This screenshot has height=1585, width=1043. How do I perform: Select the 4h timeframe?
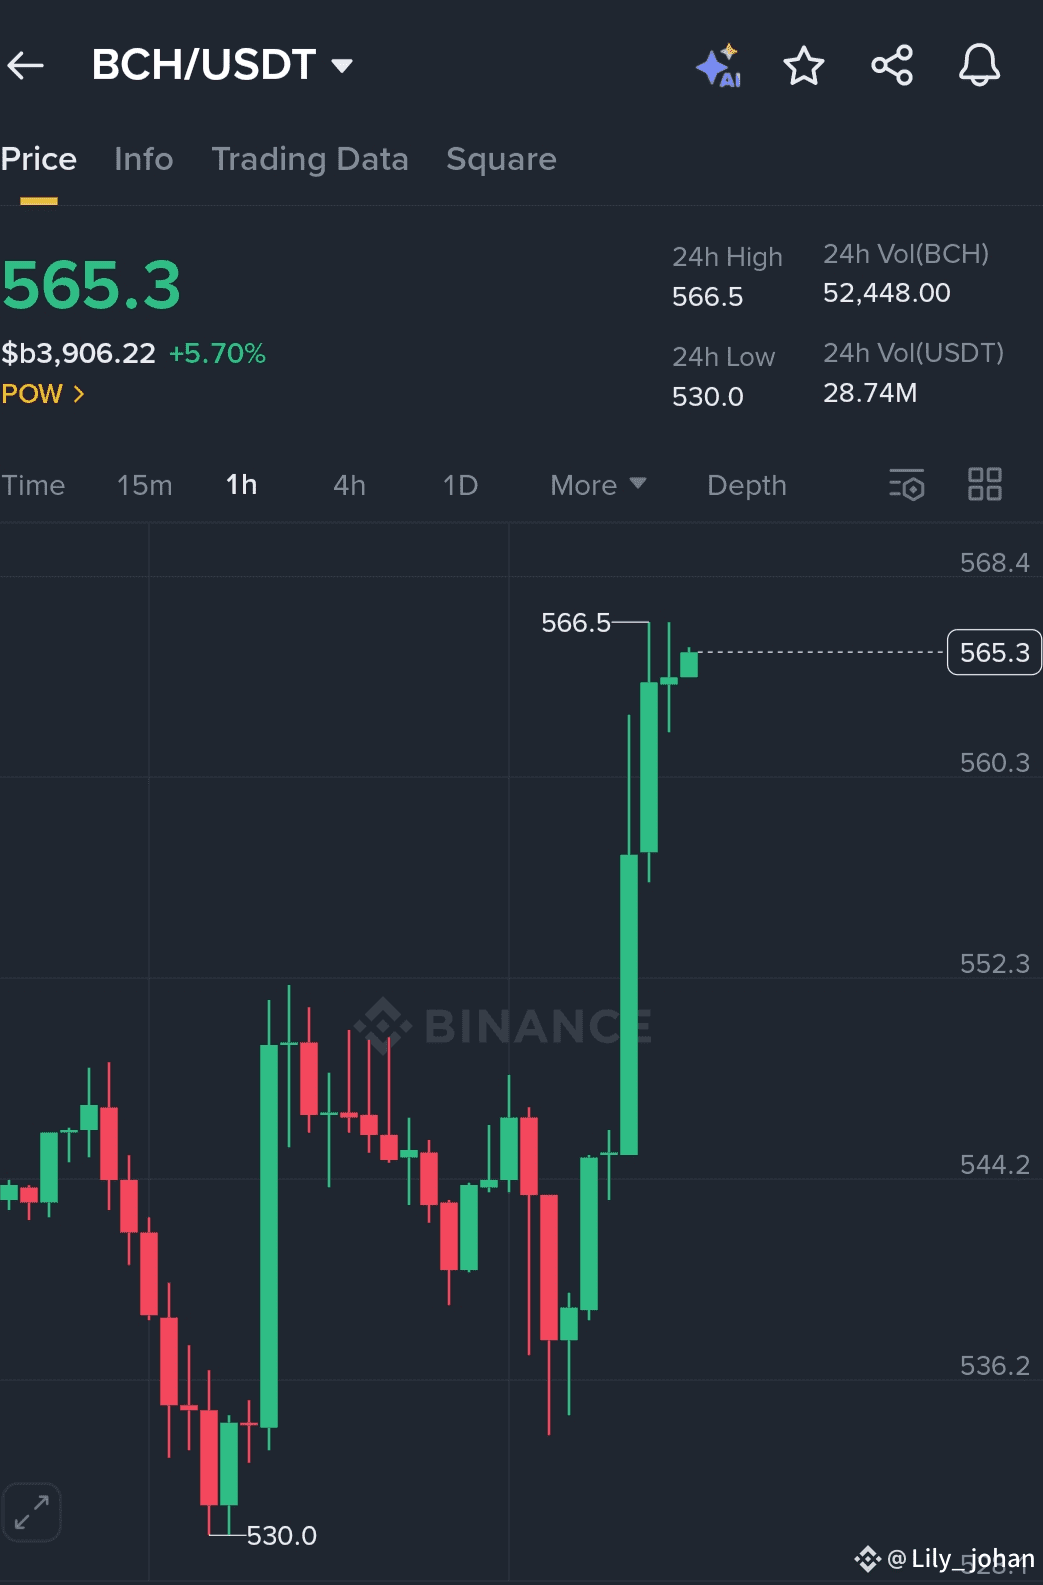[x=349, y=485]
